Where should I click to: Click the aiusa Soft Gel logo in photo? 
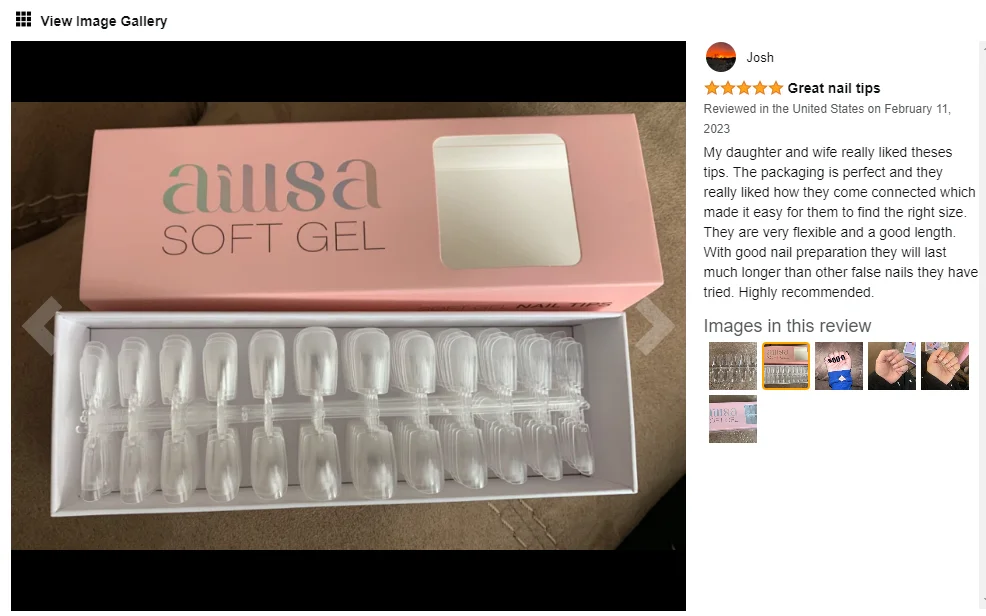(272, 208)
